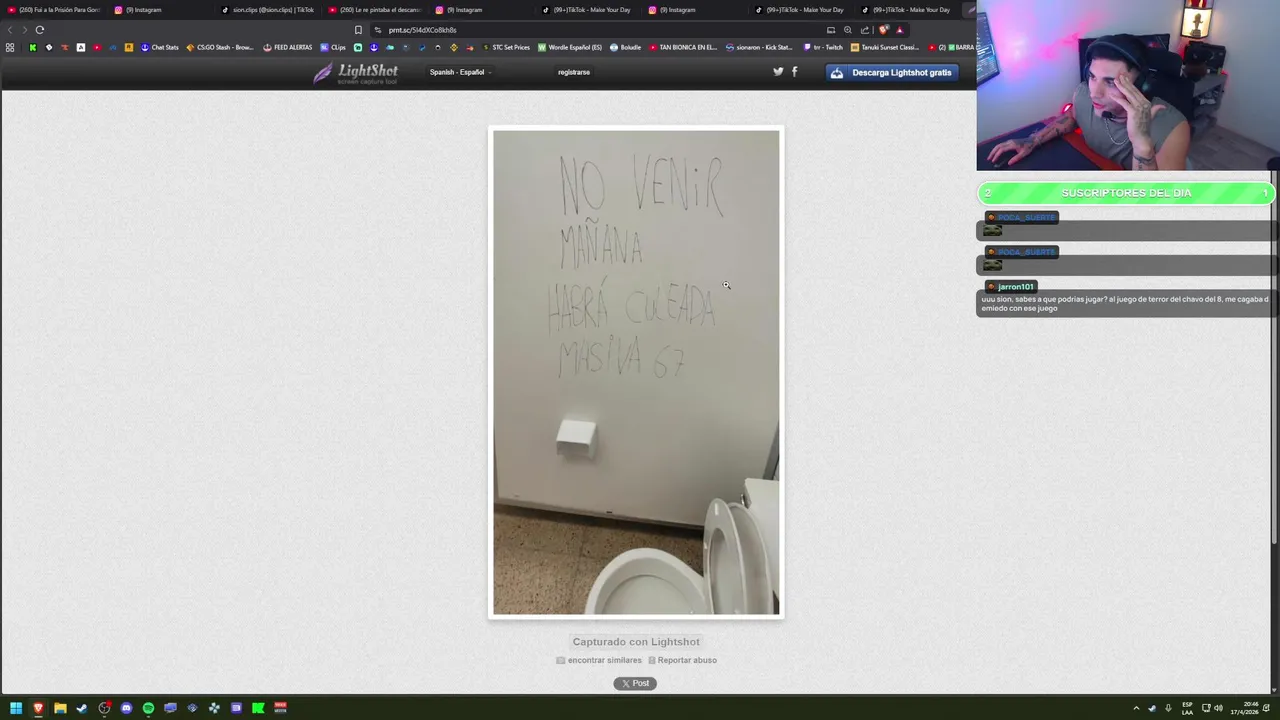Viewport: 1280px width, 720px height.
Task: Switch to the sion.clips TikTok tab
Action: click(x=267, y=10)
